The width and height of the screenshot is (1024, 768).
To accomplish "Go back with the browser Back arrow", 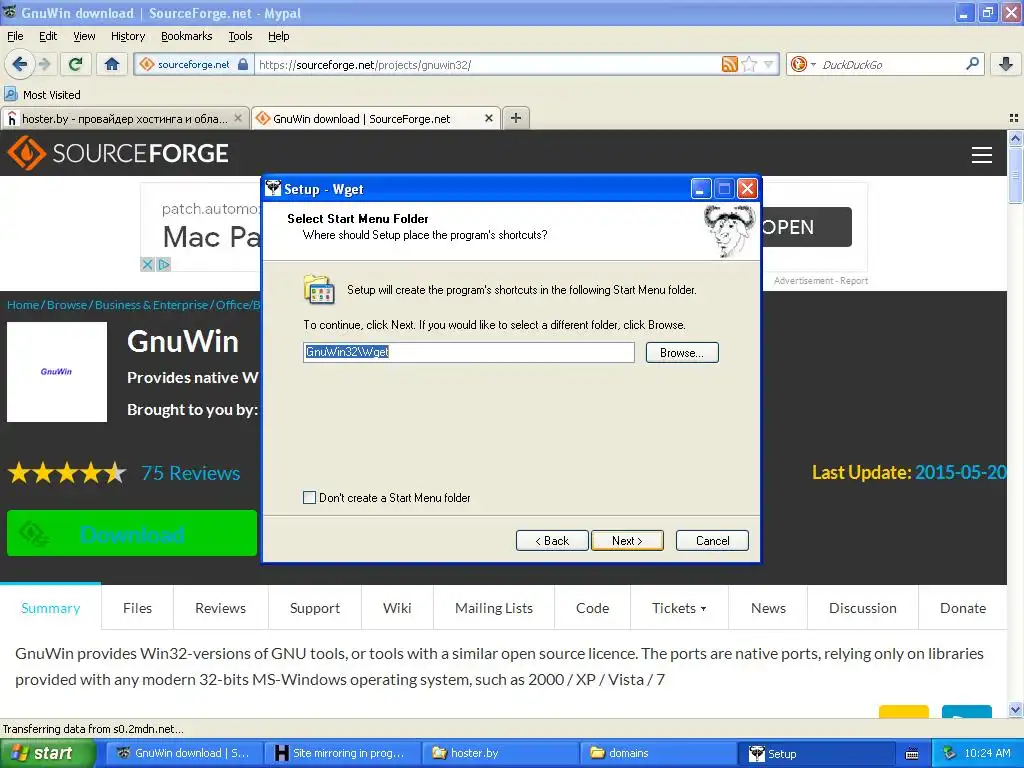I will 19,64.
